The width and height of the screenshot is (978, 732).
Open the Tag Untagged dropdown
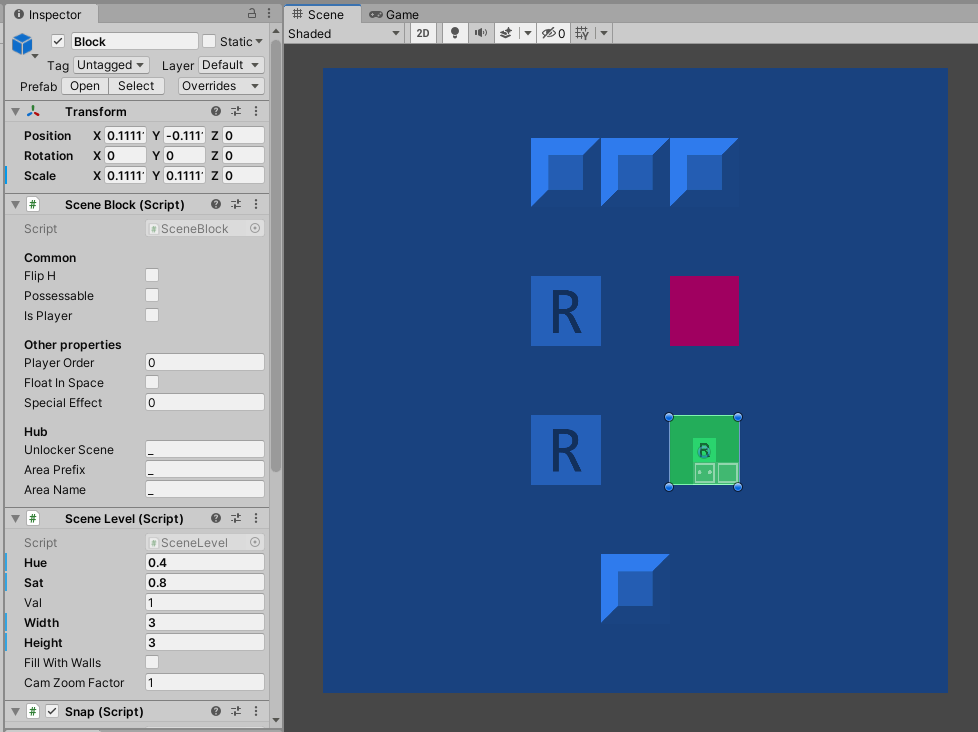[x=110, y=65]
